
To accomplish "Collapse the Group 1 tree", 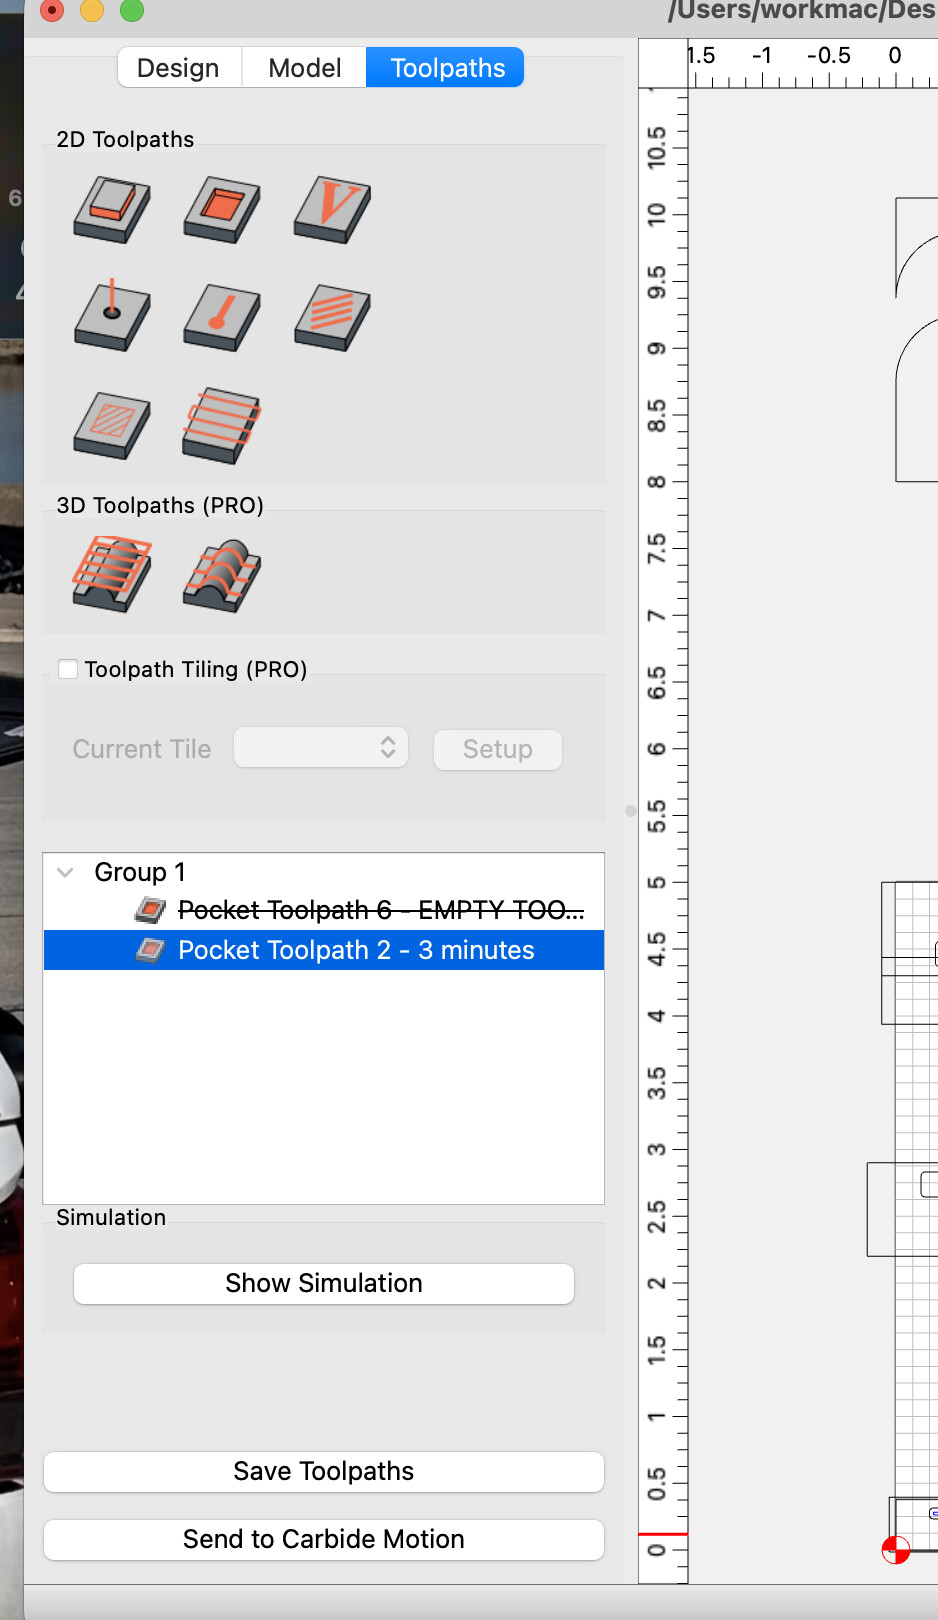I will pyautogui.click(x=66, y=872).
